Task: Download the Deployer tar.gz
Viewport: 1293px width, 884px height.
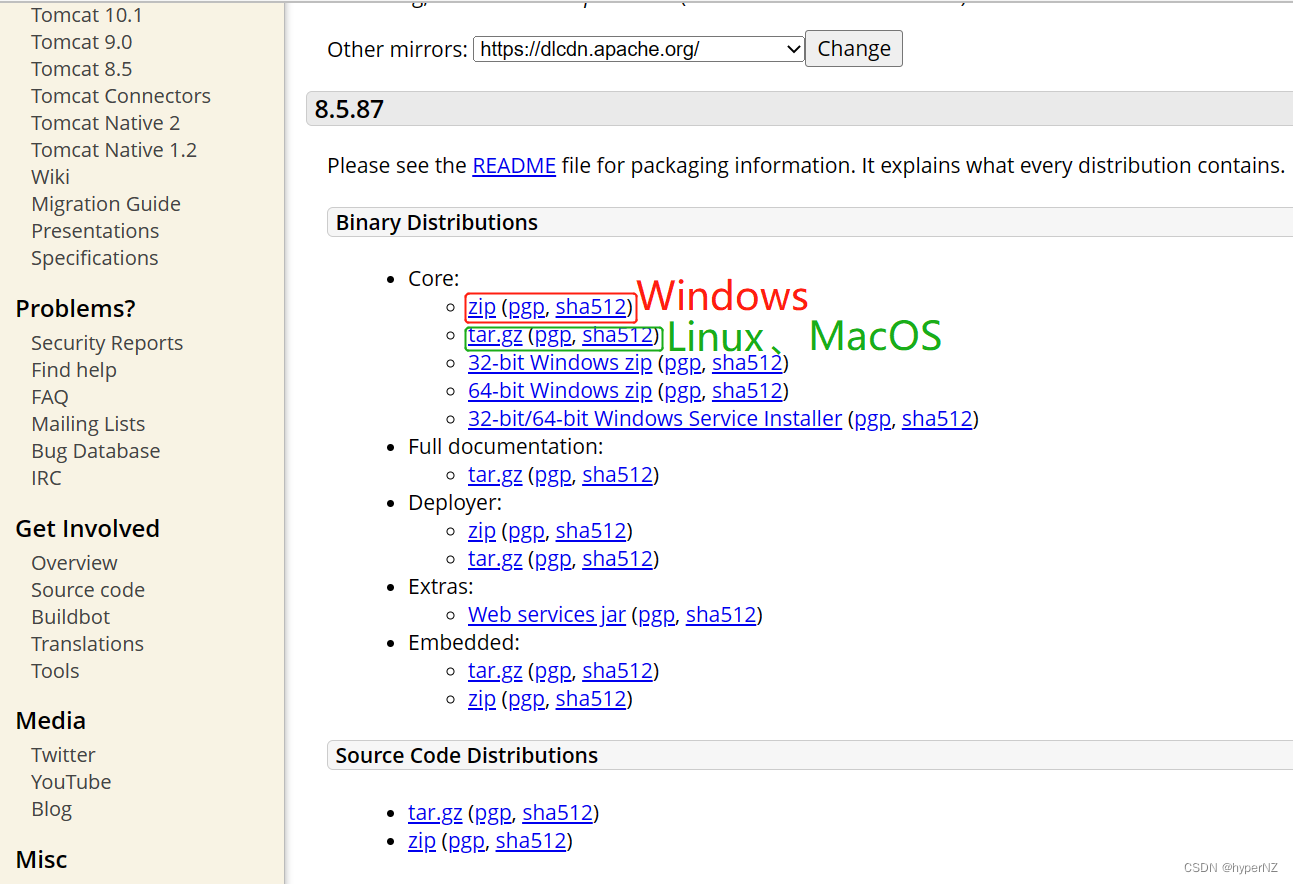Action: point(495,559)
